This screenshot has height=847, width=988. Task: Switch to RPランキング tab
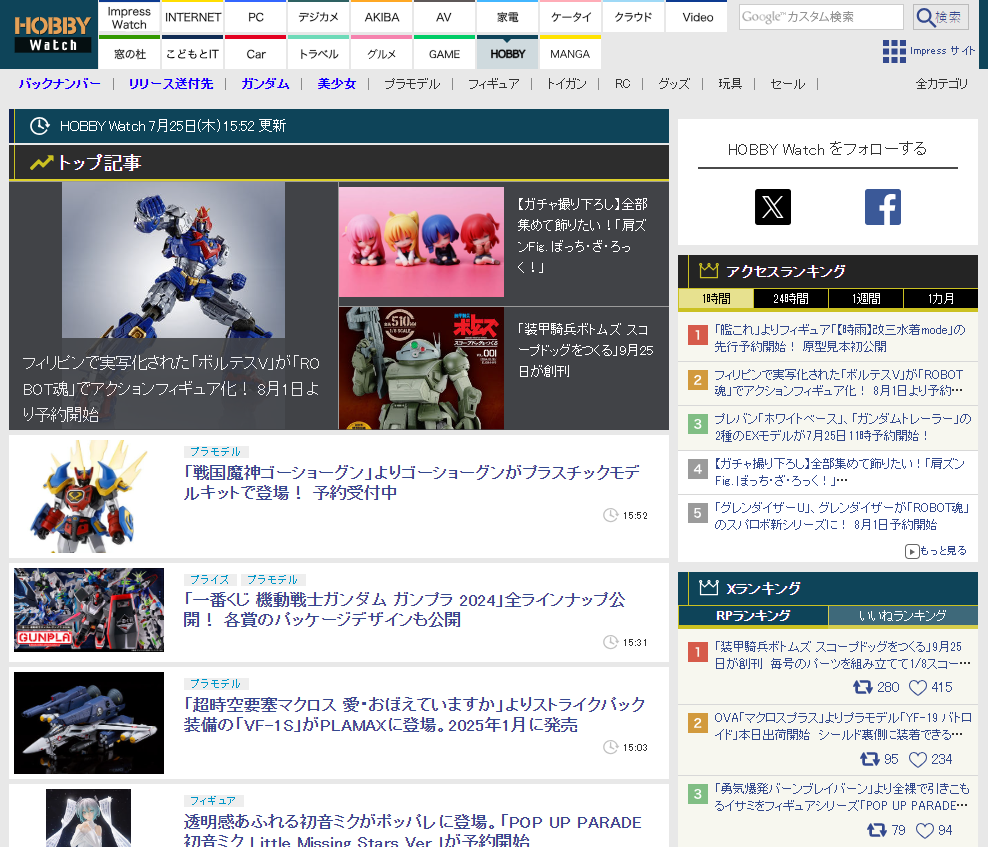pos(753,616)
